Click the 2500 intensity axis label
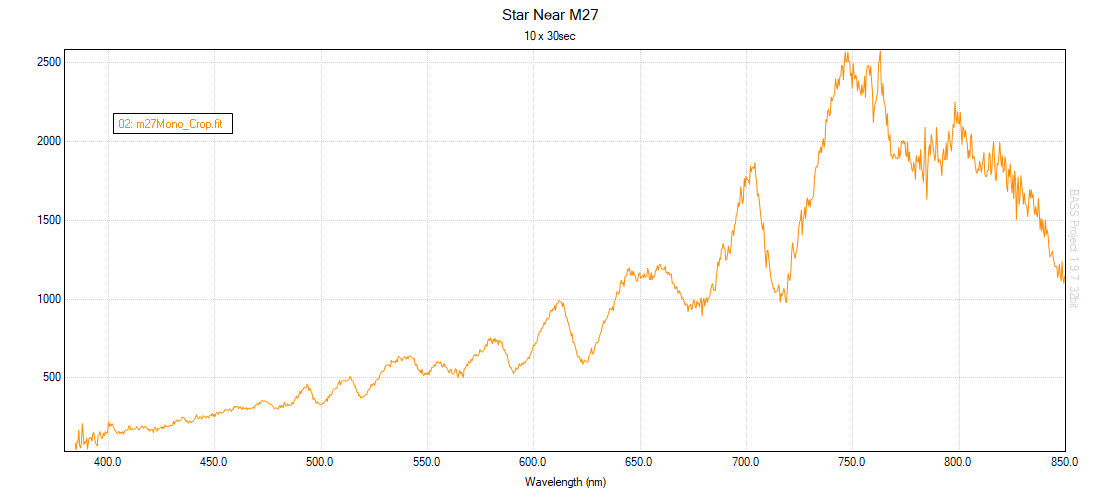 point(51,62)
